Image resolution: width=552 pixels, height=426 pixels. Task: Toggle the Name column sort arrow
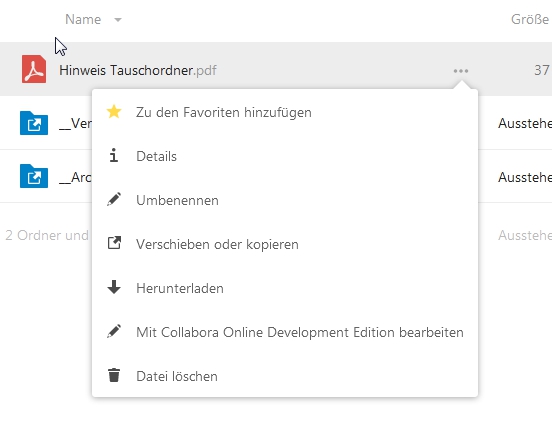pyautogui.click(x=118, y=20)
